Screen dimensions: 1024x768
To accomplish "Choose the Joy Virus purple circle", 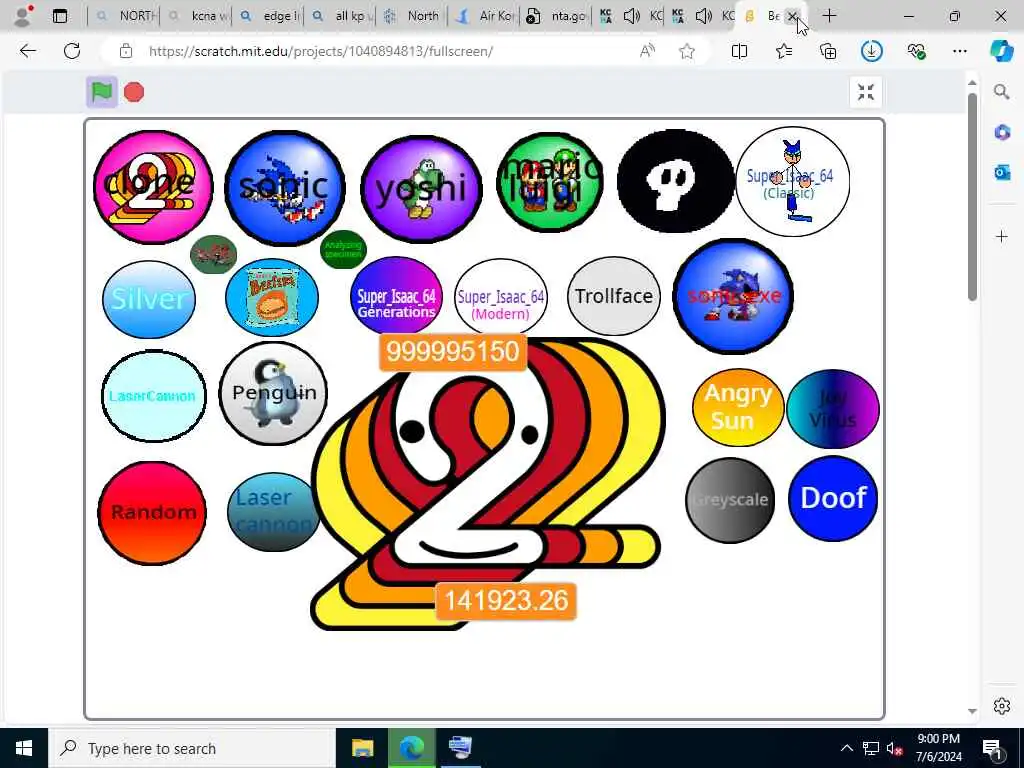I will (x=833, y=409).
